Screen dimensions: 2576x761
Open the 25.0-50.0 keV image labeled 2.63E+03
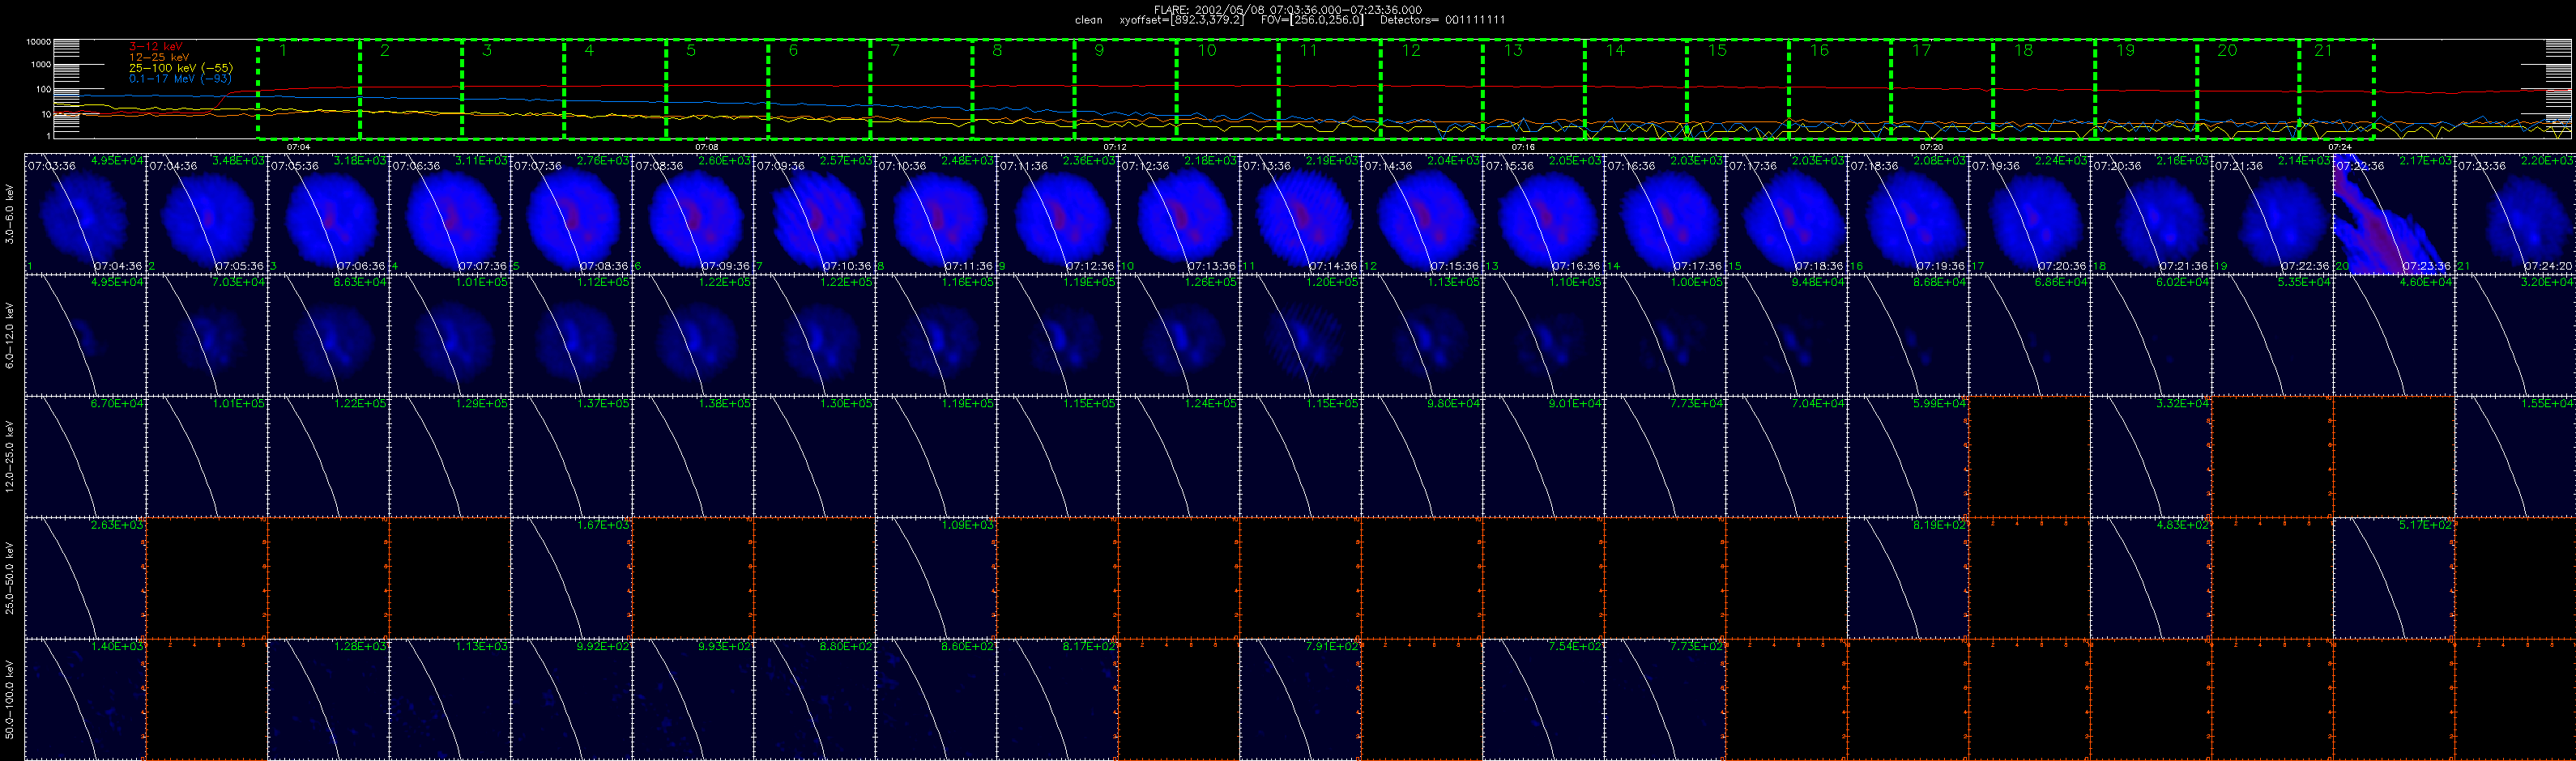85,578
